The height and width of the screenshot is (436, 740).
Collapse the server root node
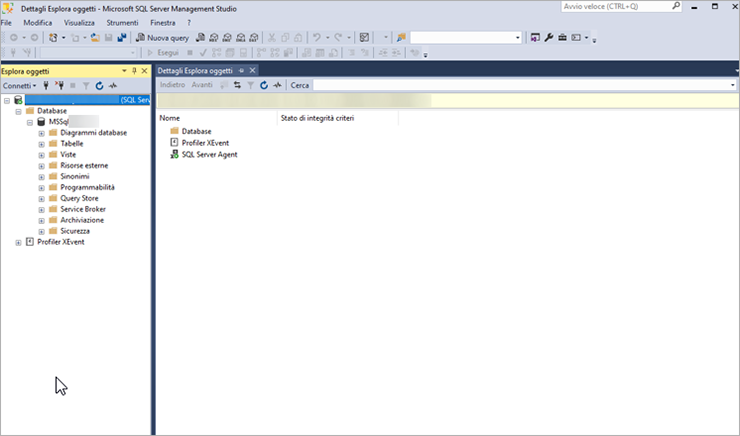click(x=7, y=101)
